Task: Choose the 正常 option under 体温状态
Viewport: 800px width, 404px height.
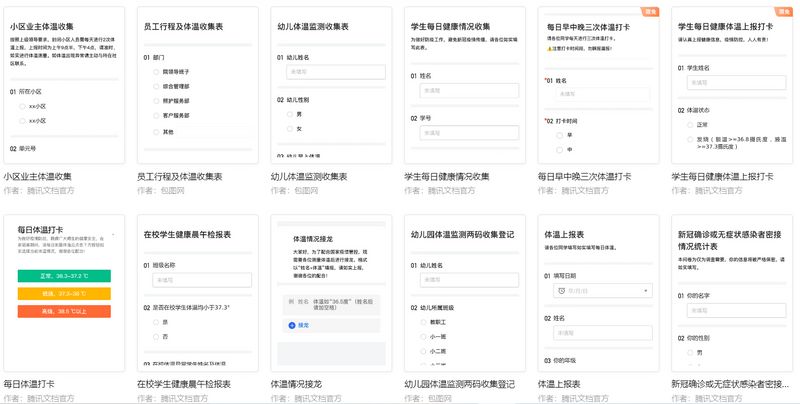Action: tap(692, 125)
